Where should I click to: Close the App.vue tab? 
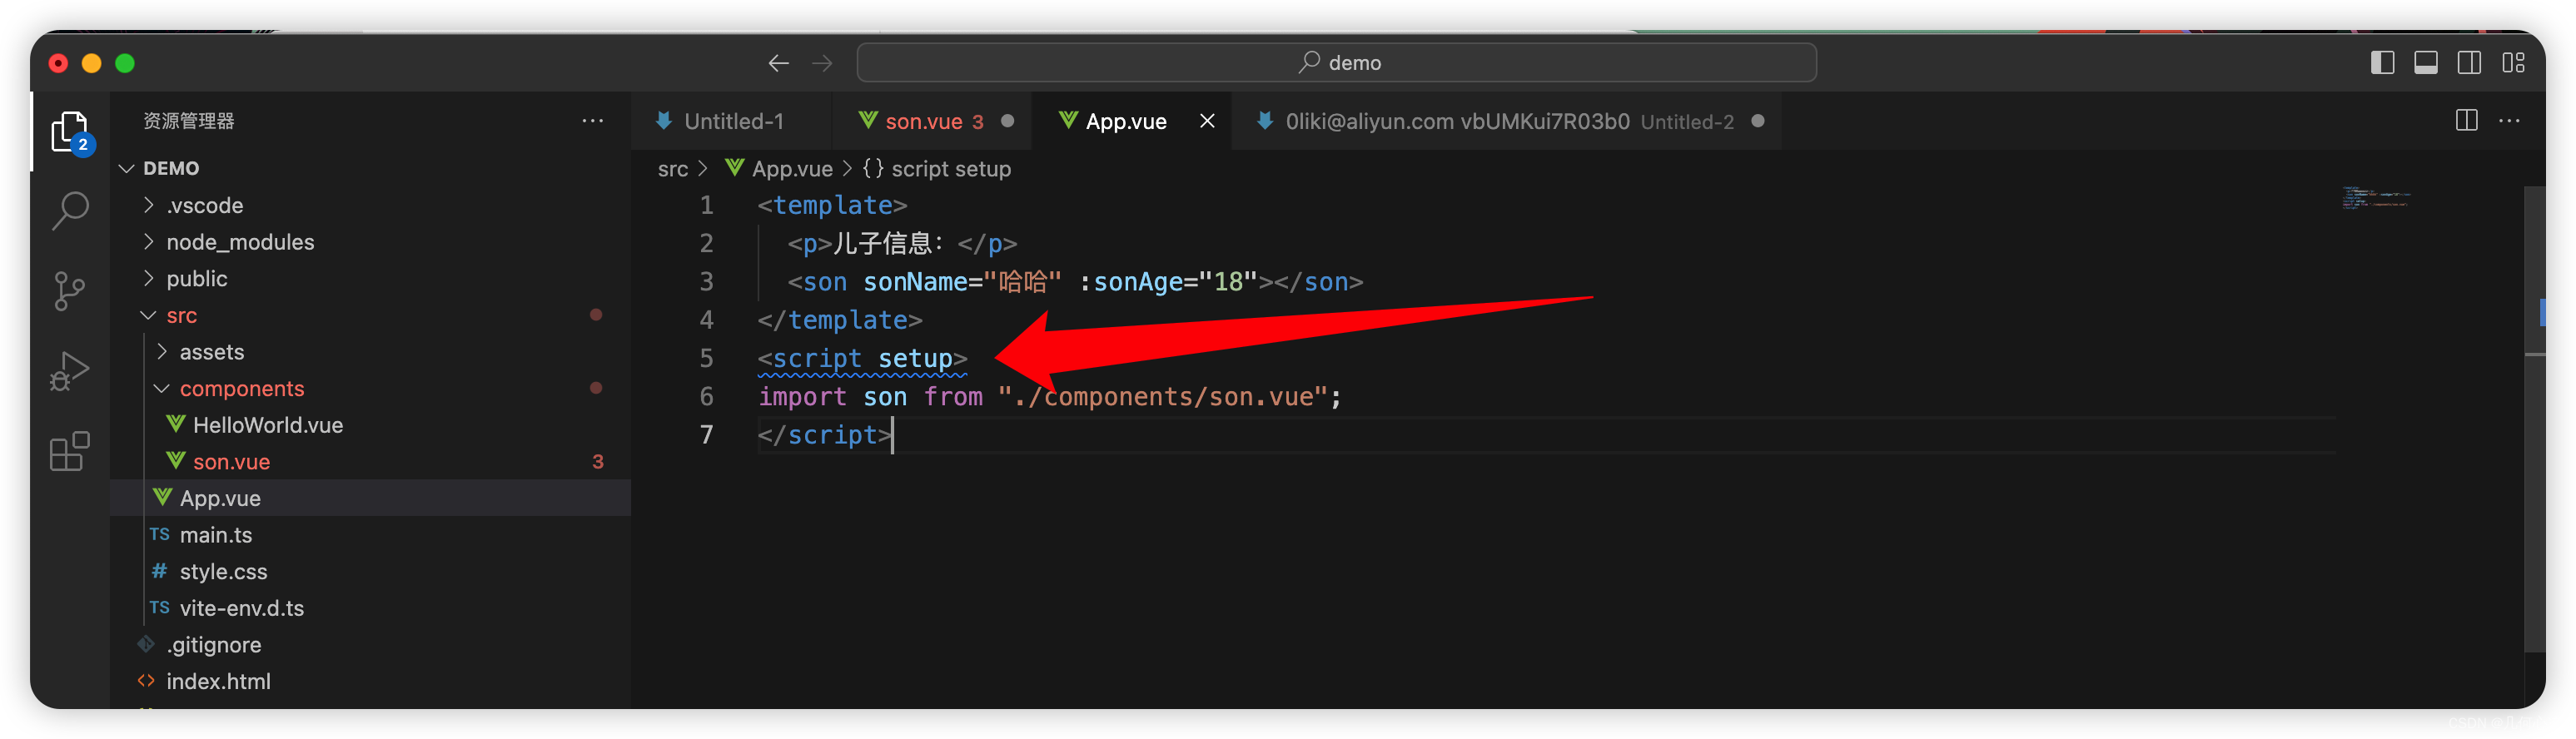pyautogui.click(x=1207, y=121)
